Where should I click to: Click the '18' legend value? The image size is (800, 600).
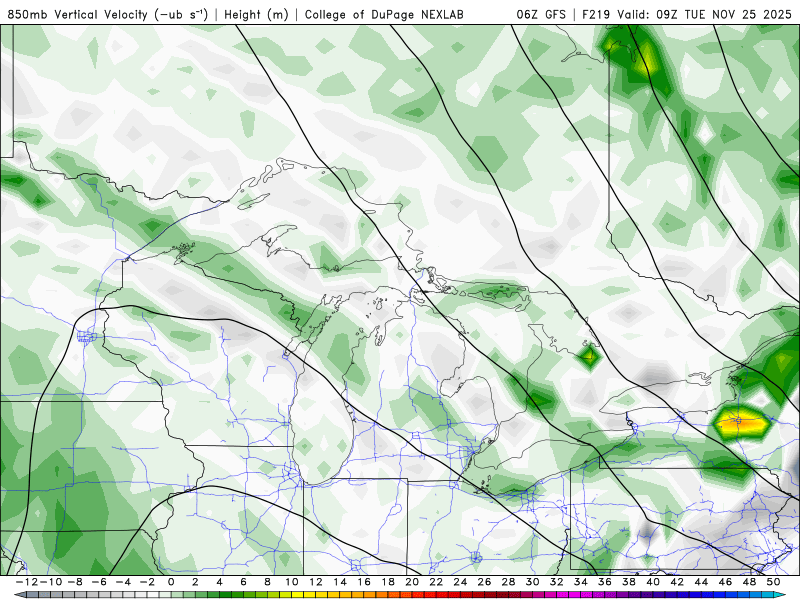pyautogui.click(x=388, y=582)
